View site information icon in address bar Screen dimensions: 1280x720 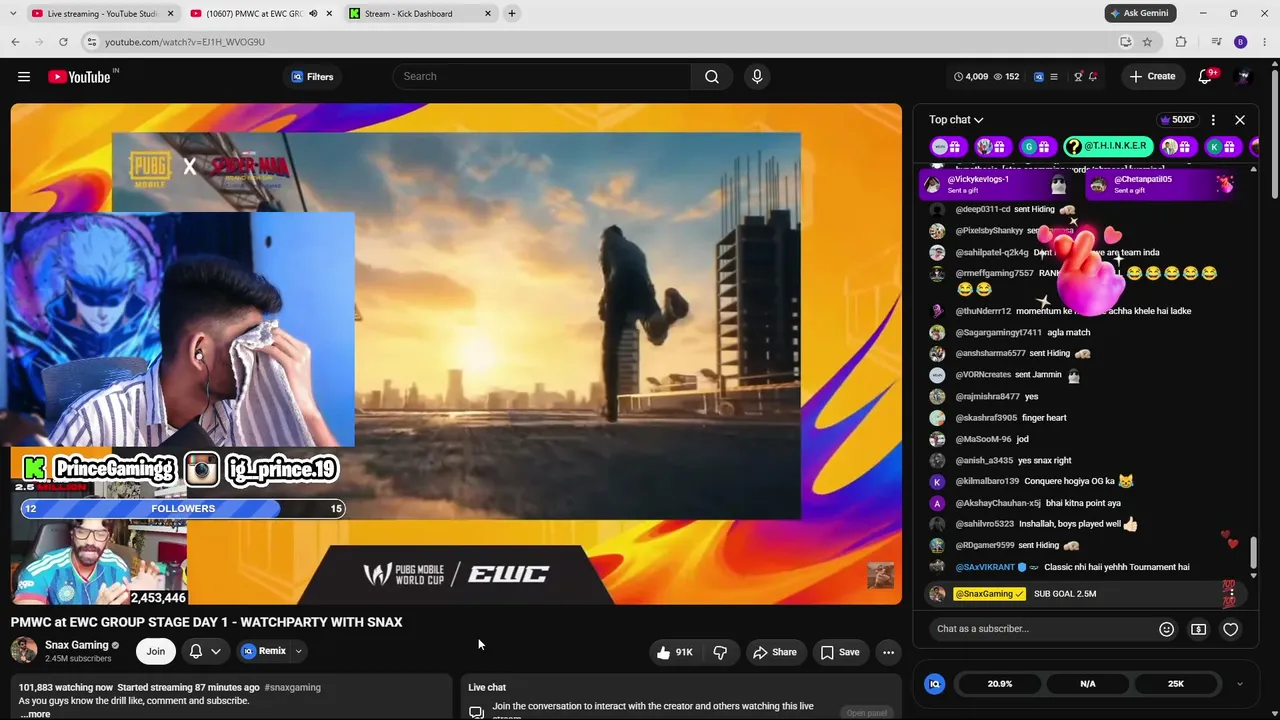91,42
